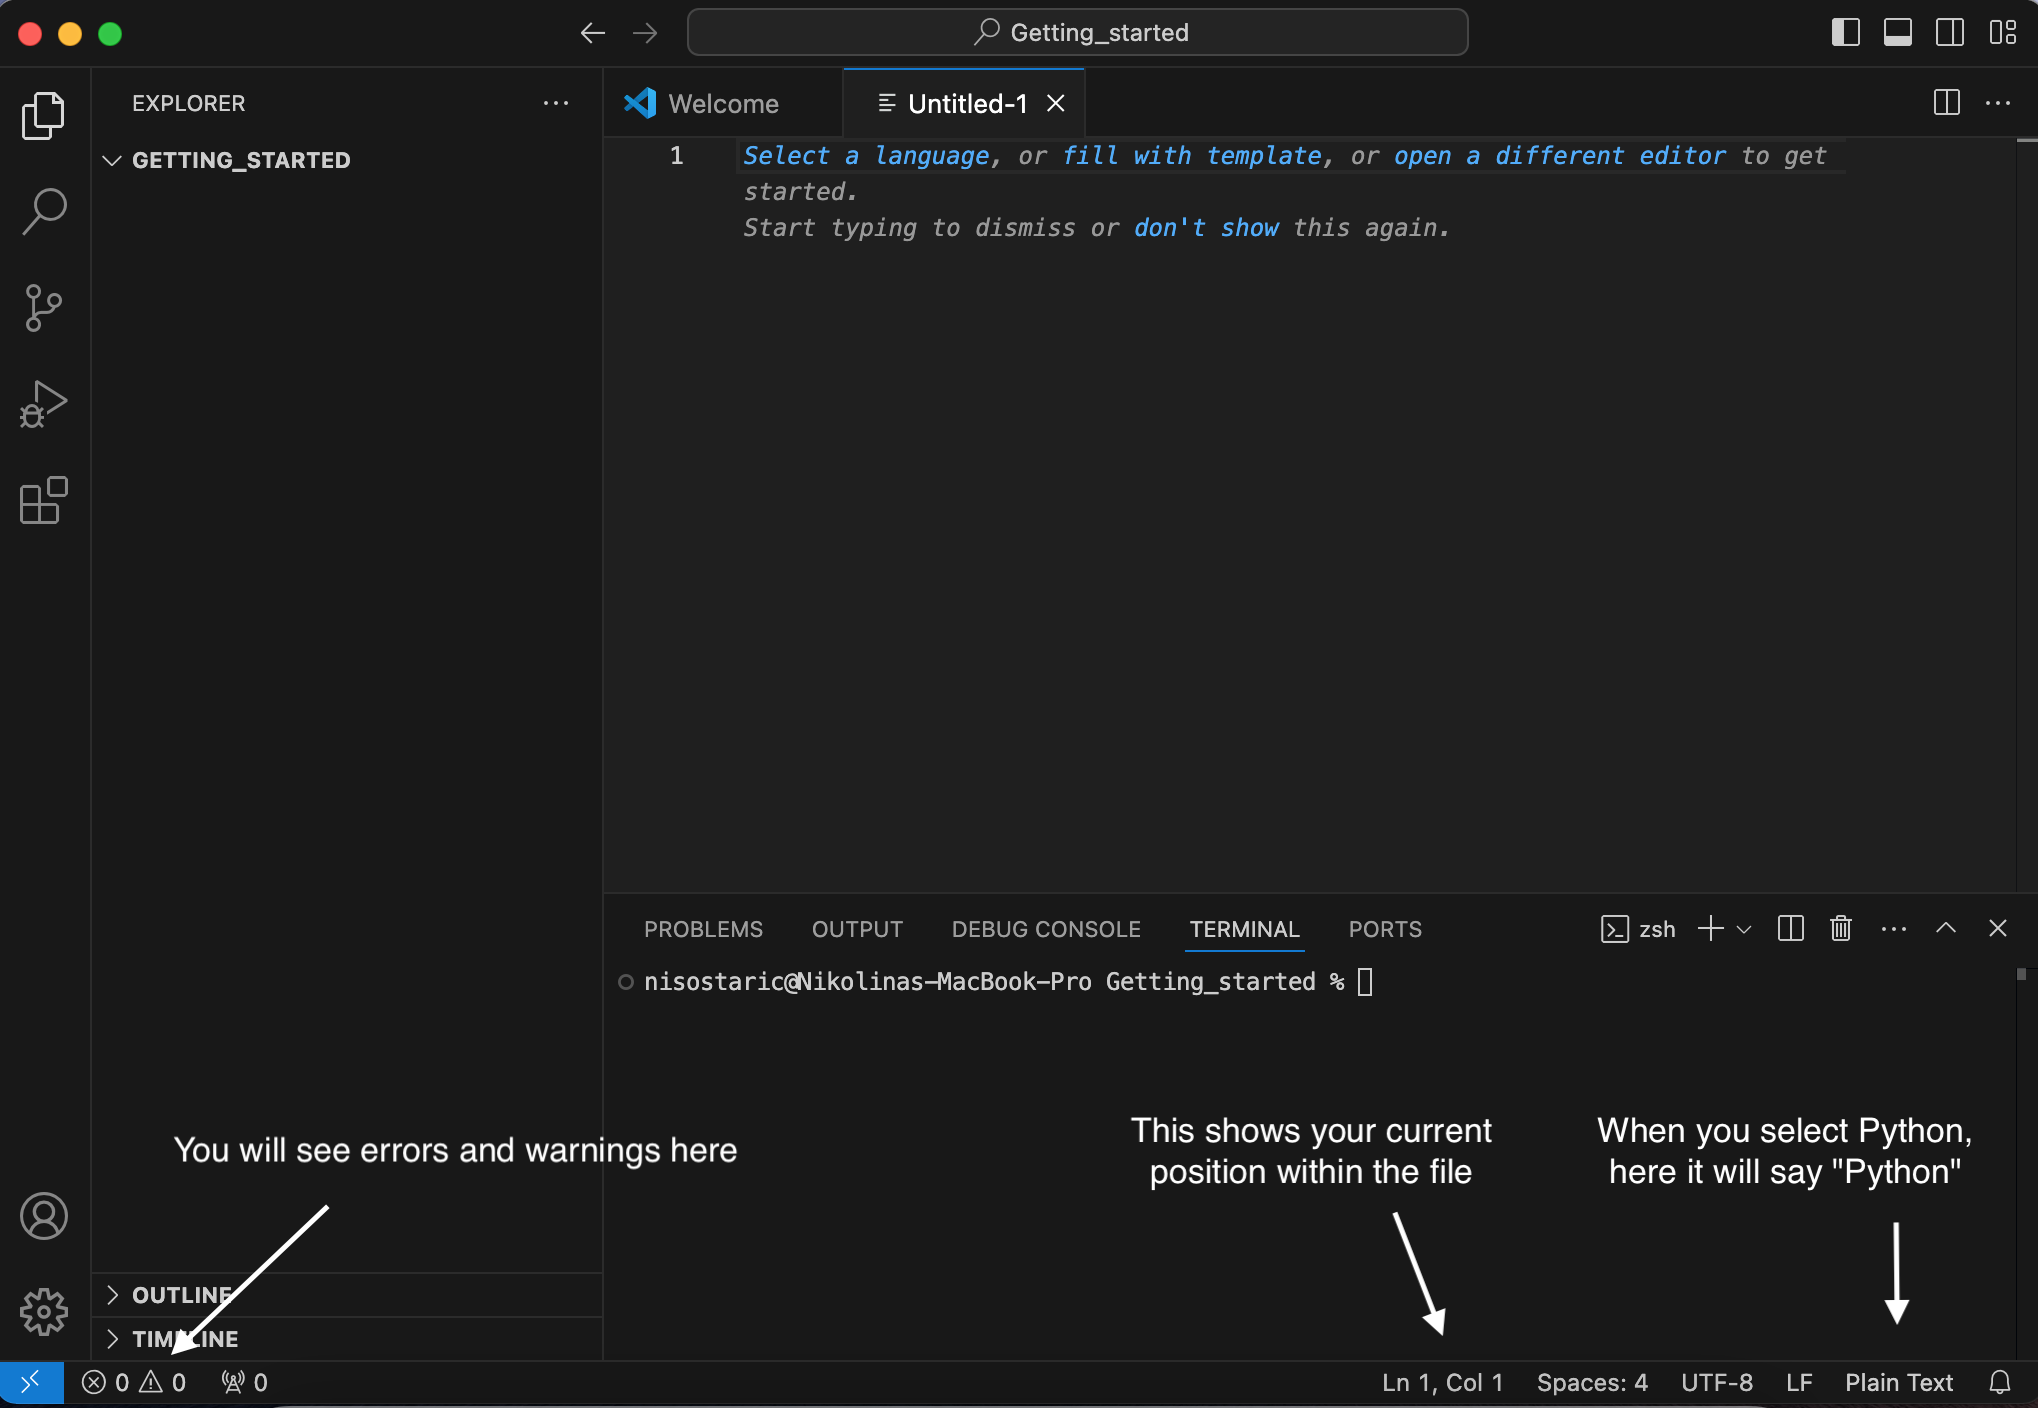
Task: Toggle the primary side bar
Action: [x=1845, y=33]
